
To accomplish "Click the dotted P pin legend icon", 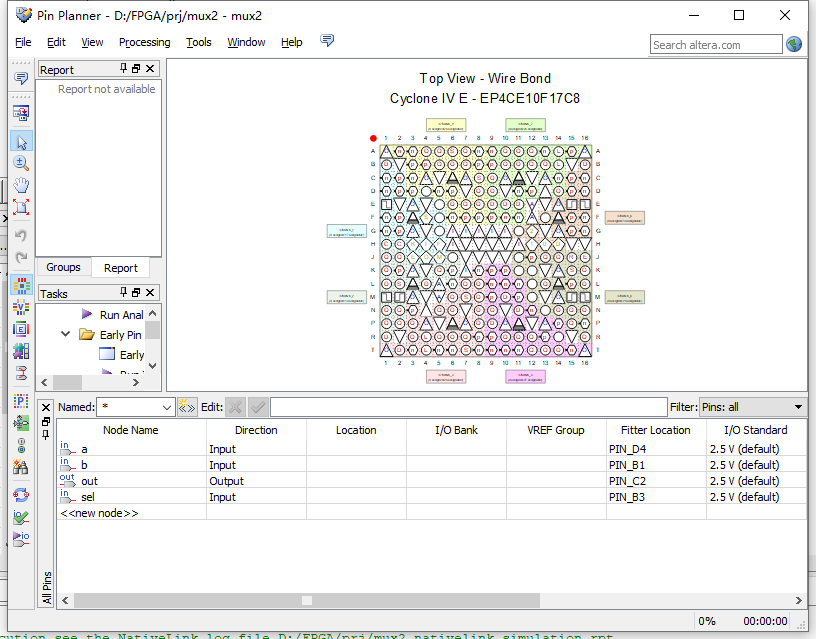I will coord(21,401).
